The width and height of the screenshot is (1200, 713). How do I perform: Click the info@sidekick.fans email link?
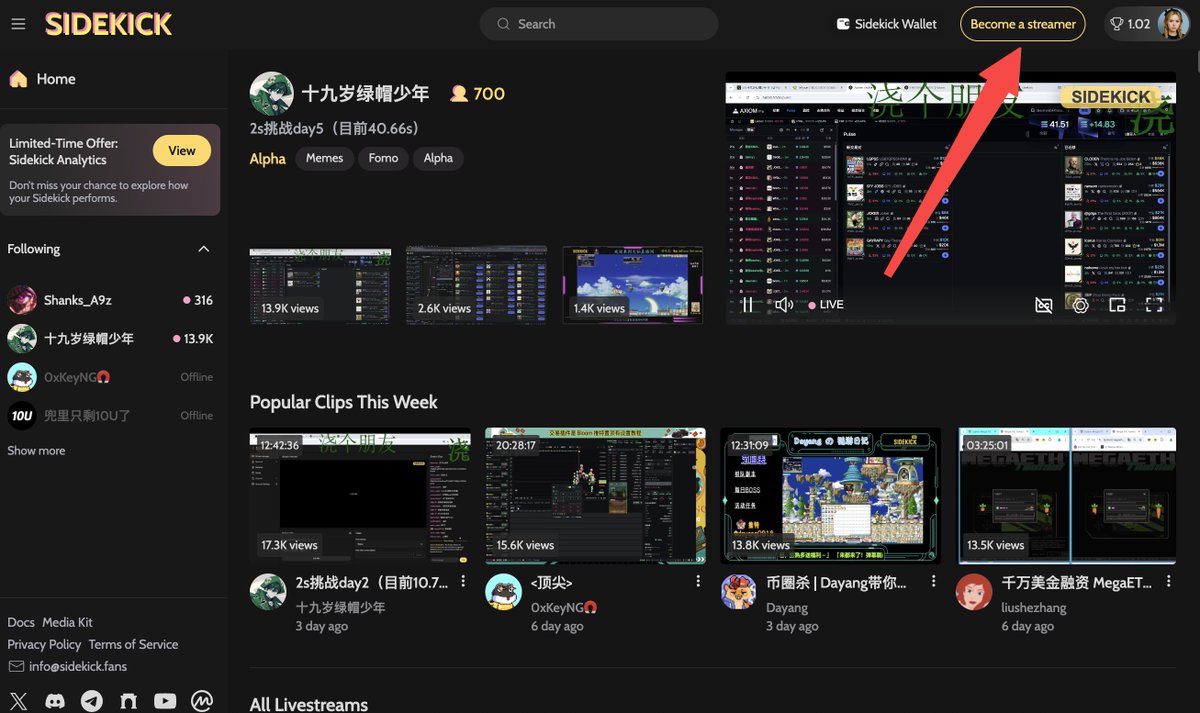(x=78, y=666)
